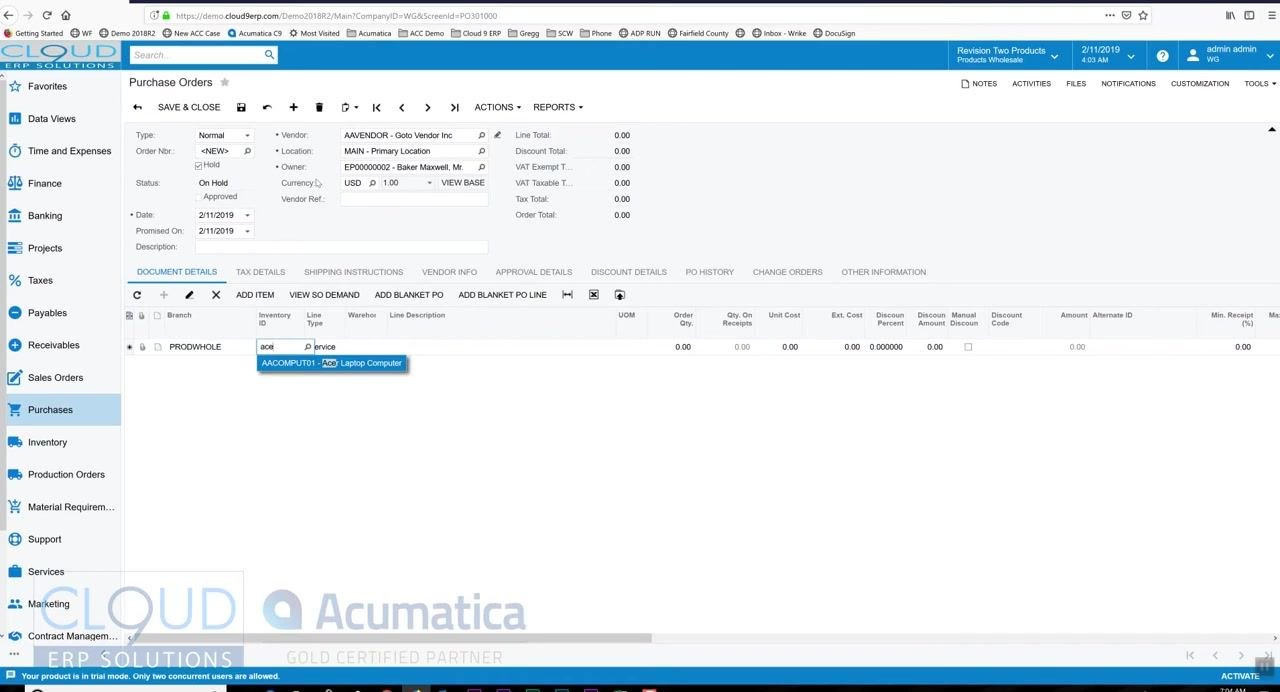
Task: Click Save & Close
Action: point(189,107)
